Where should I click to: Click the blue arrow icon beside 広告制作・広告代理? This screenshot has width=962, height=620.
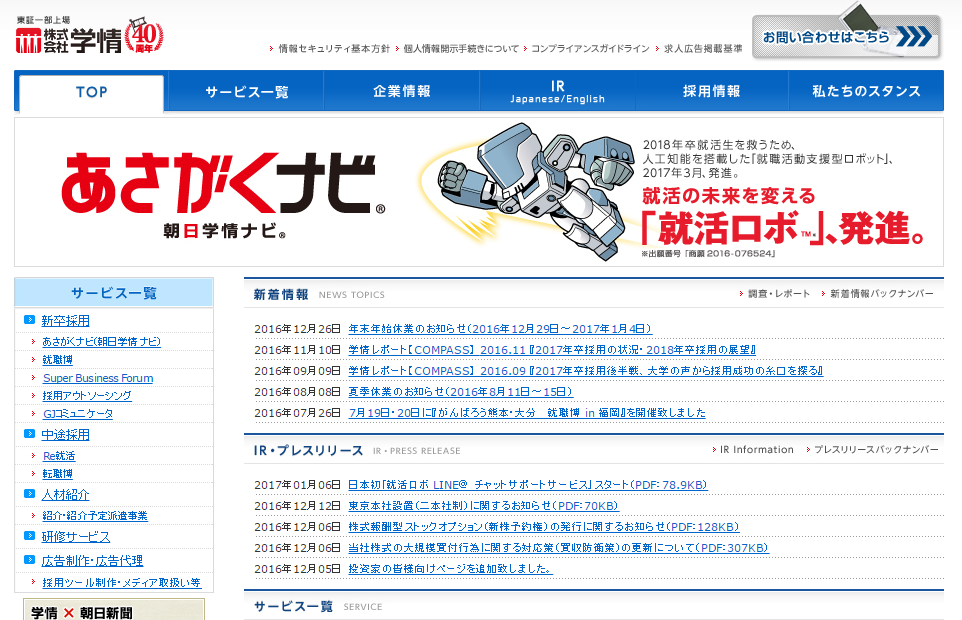tap(29, 561)
